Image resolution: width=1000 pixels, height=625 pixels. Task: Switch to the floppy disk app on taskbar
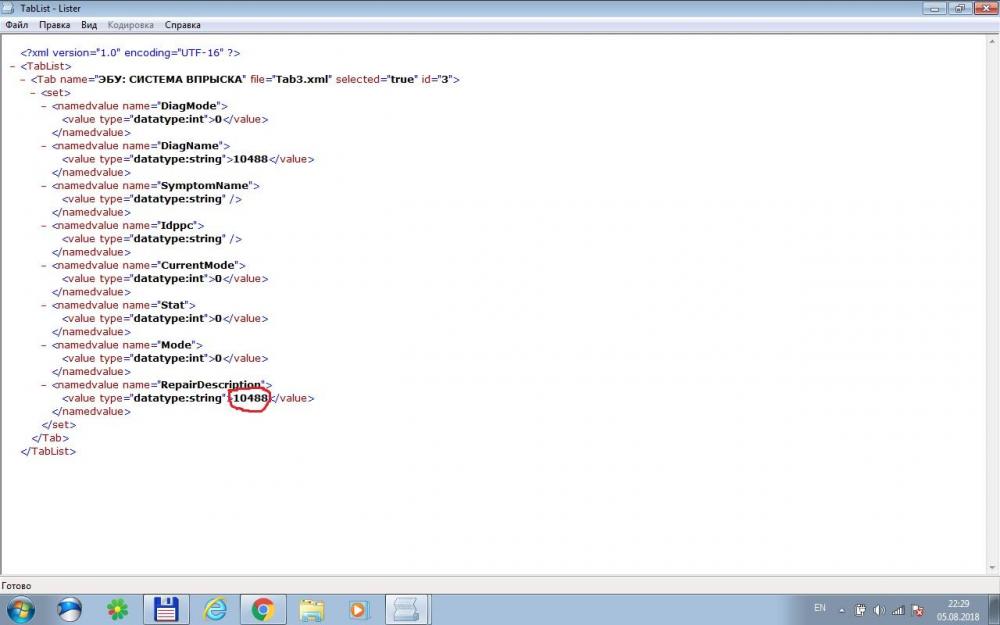[x=166, y=610]
